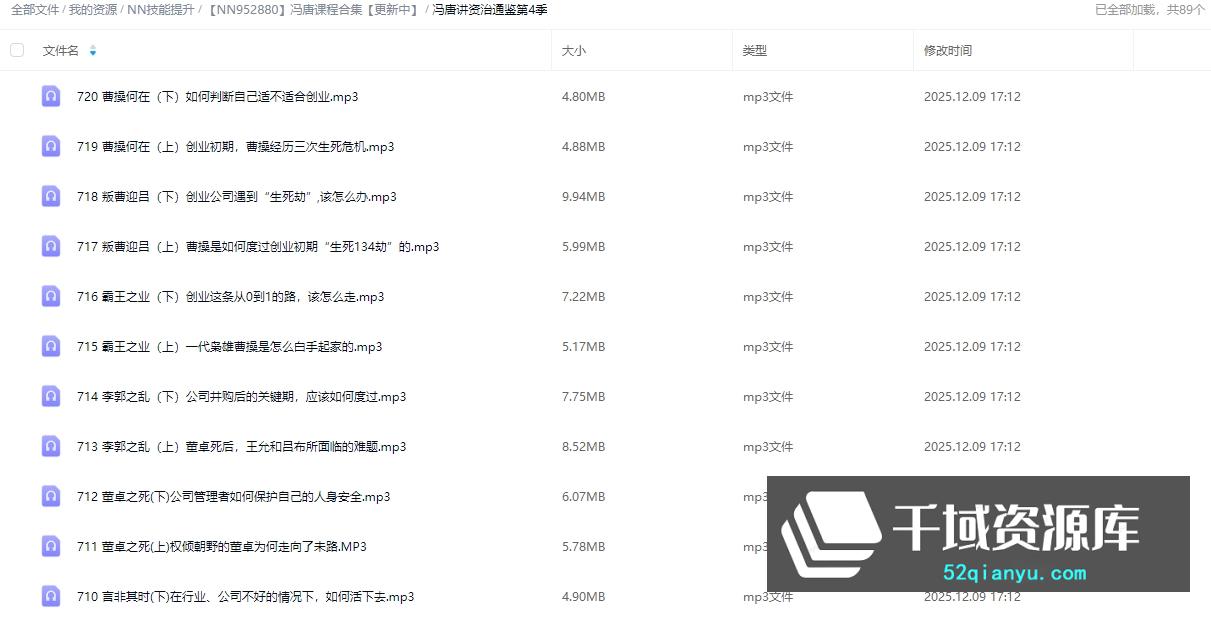Click the mp3 icon beside file 719
Screen dimensions: 1211x623
tap(51, 147)
